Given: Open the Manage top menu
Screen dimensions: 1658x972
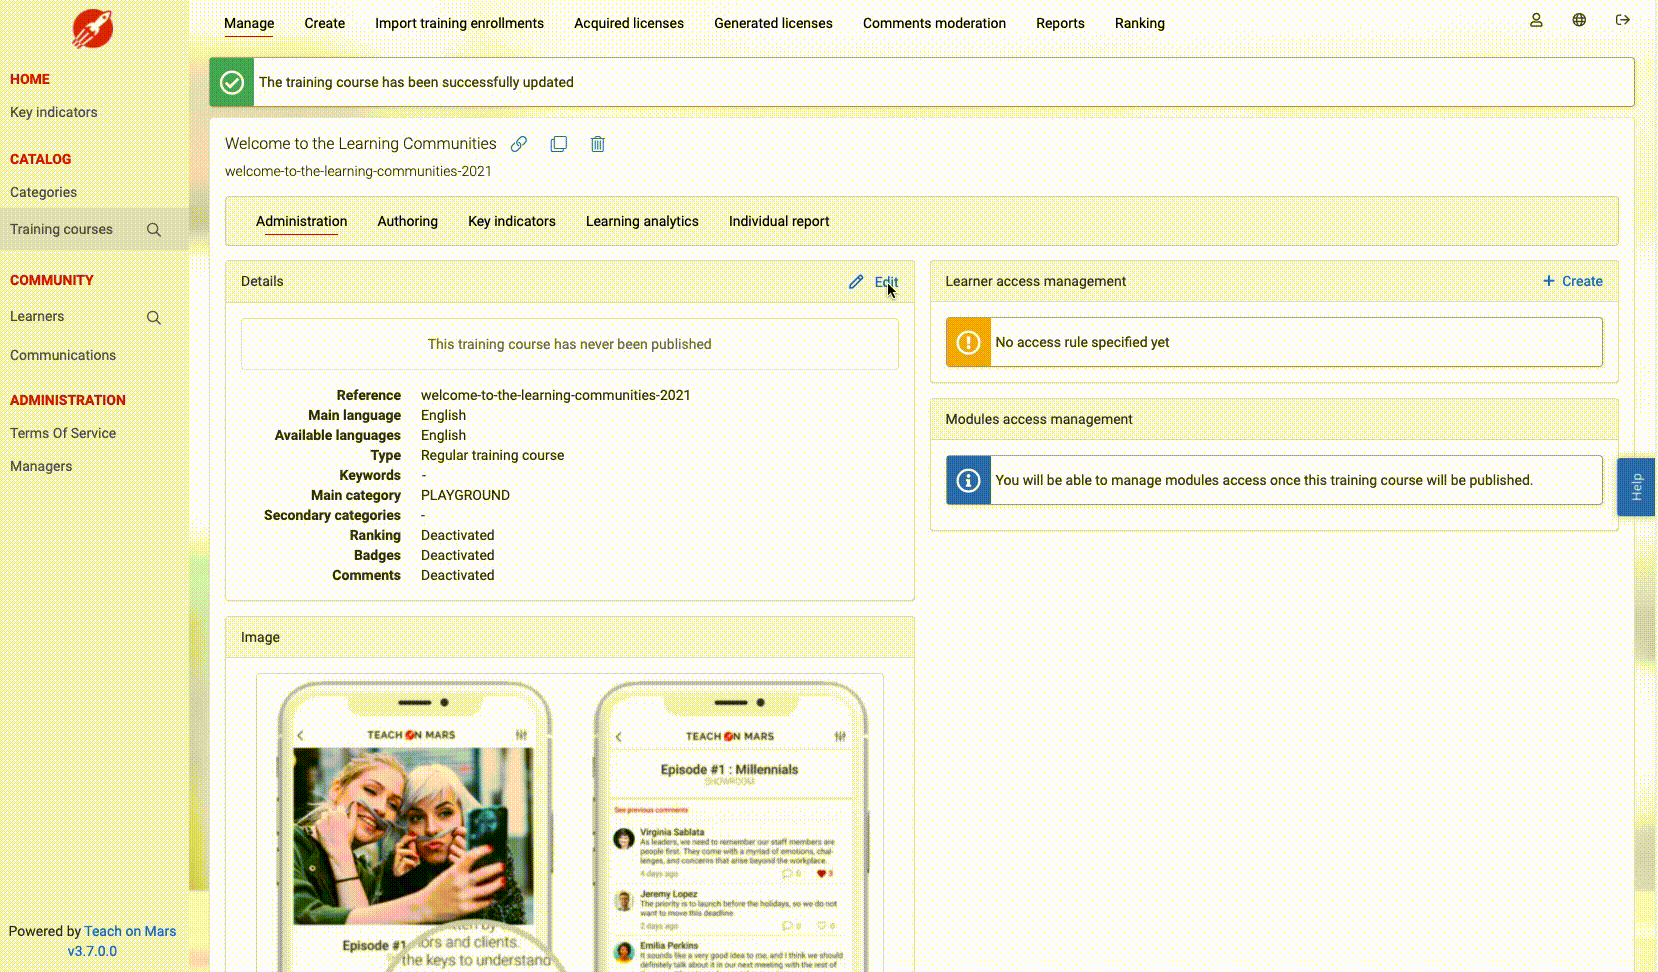Looking at the screenshot, I should pos(249,23).
